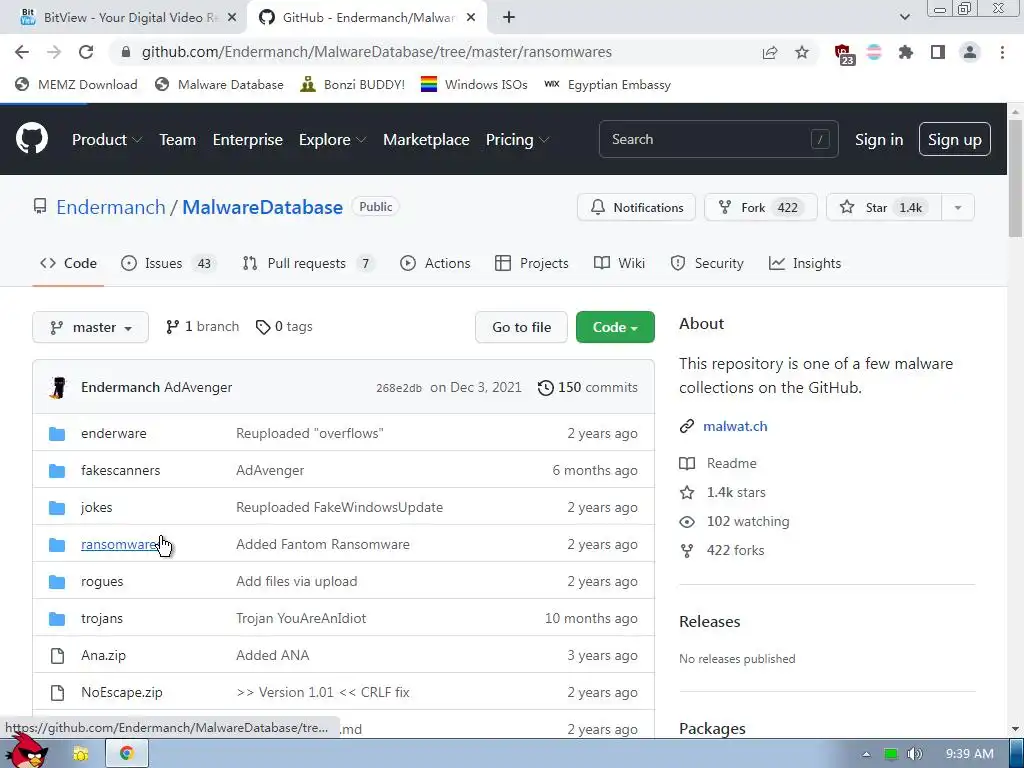Image resolution: width=1024 pixels, height=768 pixels.
Task: Open the Chrome three-dot menu
Action: coord(1002,52)
